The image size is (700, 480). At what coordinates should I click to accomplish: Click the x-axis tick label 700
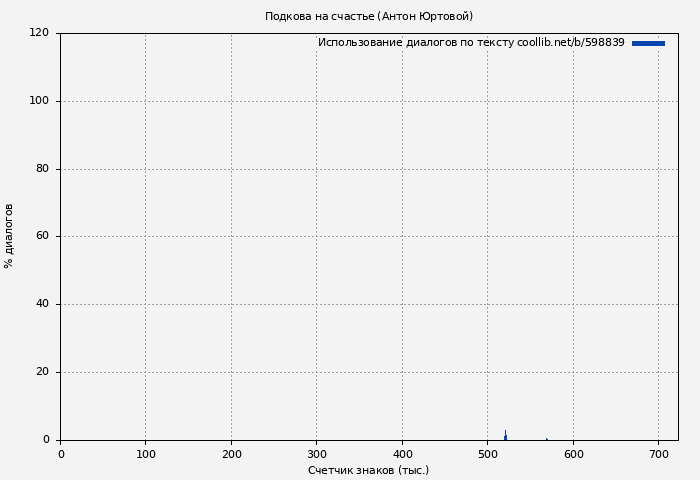click(658, 454)
